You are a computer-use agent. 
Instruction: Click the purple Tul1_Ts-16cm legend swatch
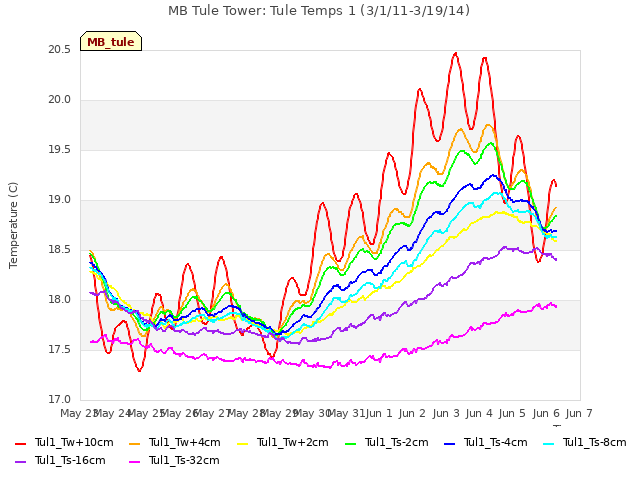tap(20, 462)
